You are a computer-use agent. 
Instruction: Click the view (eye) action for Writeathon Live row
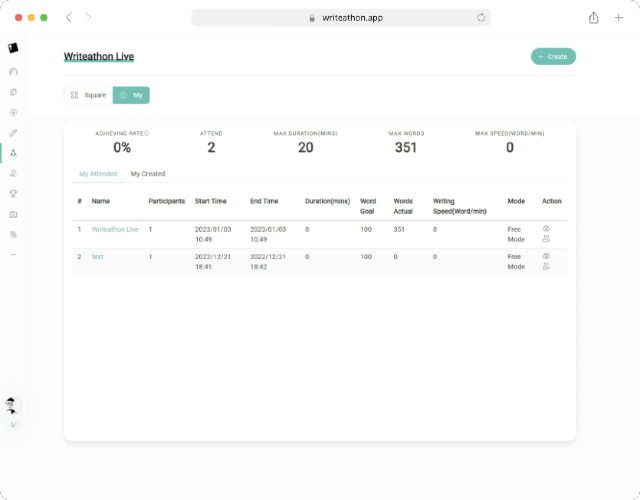pyautogui.click(x=546, y=229)
